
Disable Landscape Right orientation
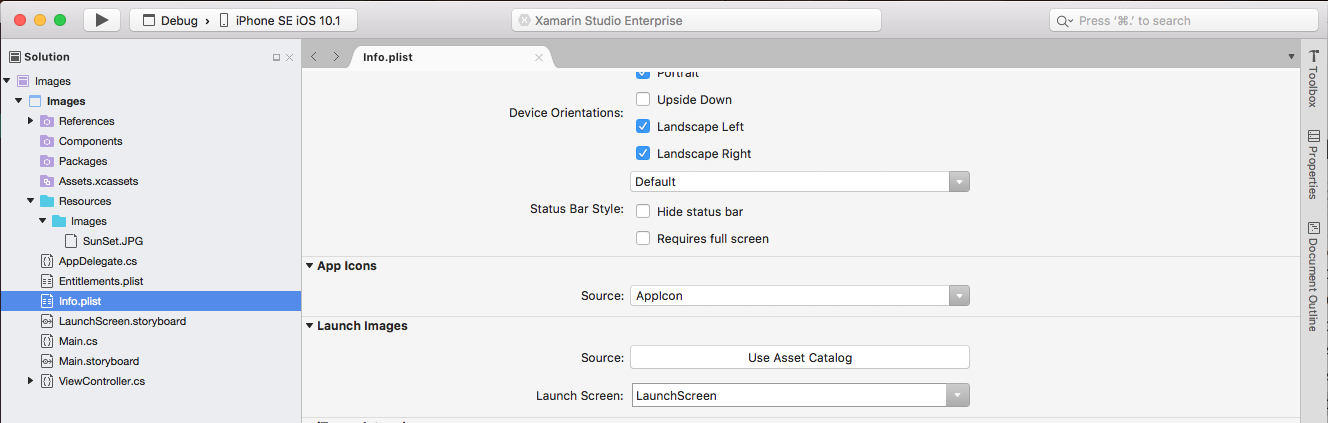pyautogui.click(x=643, y=154)
